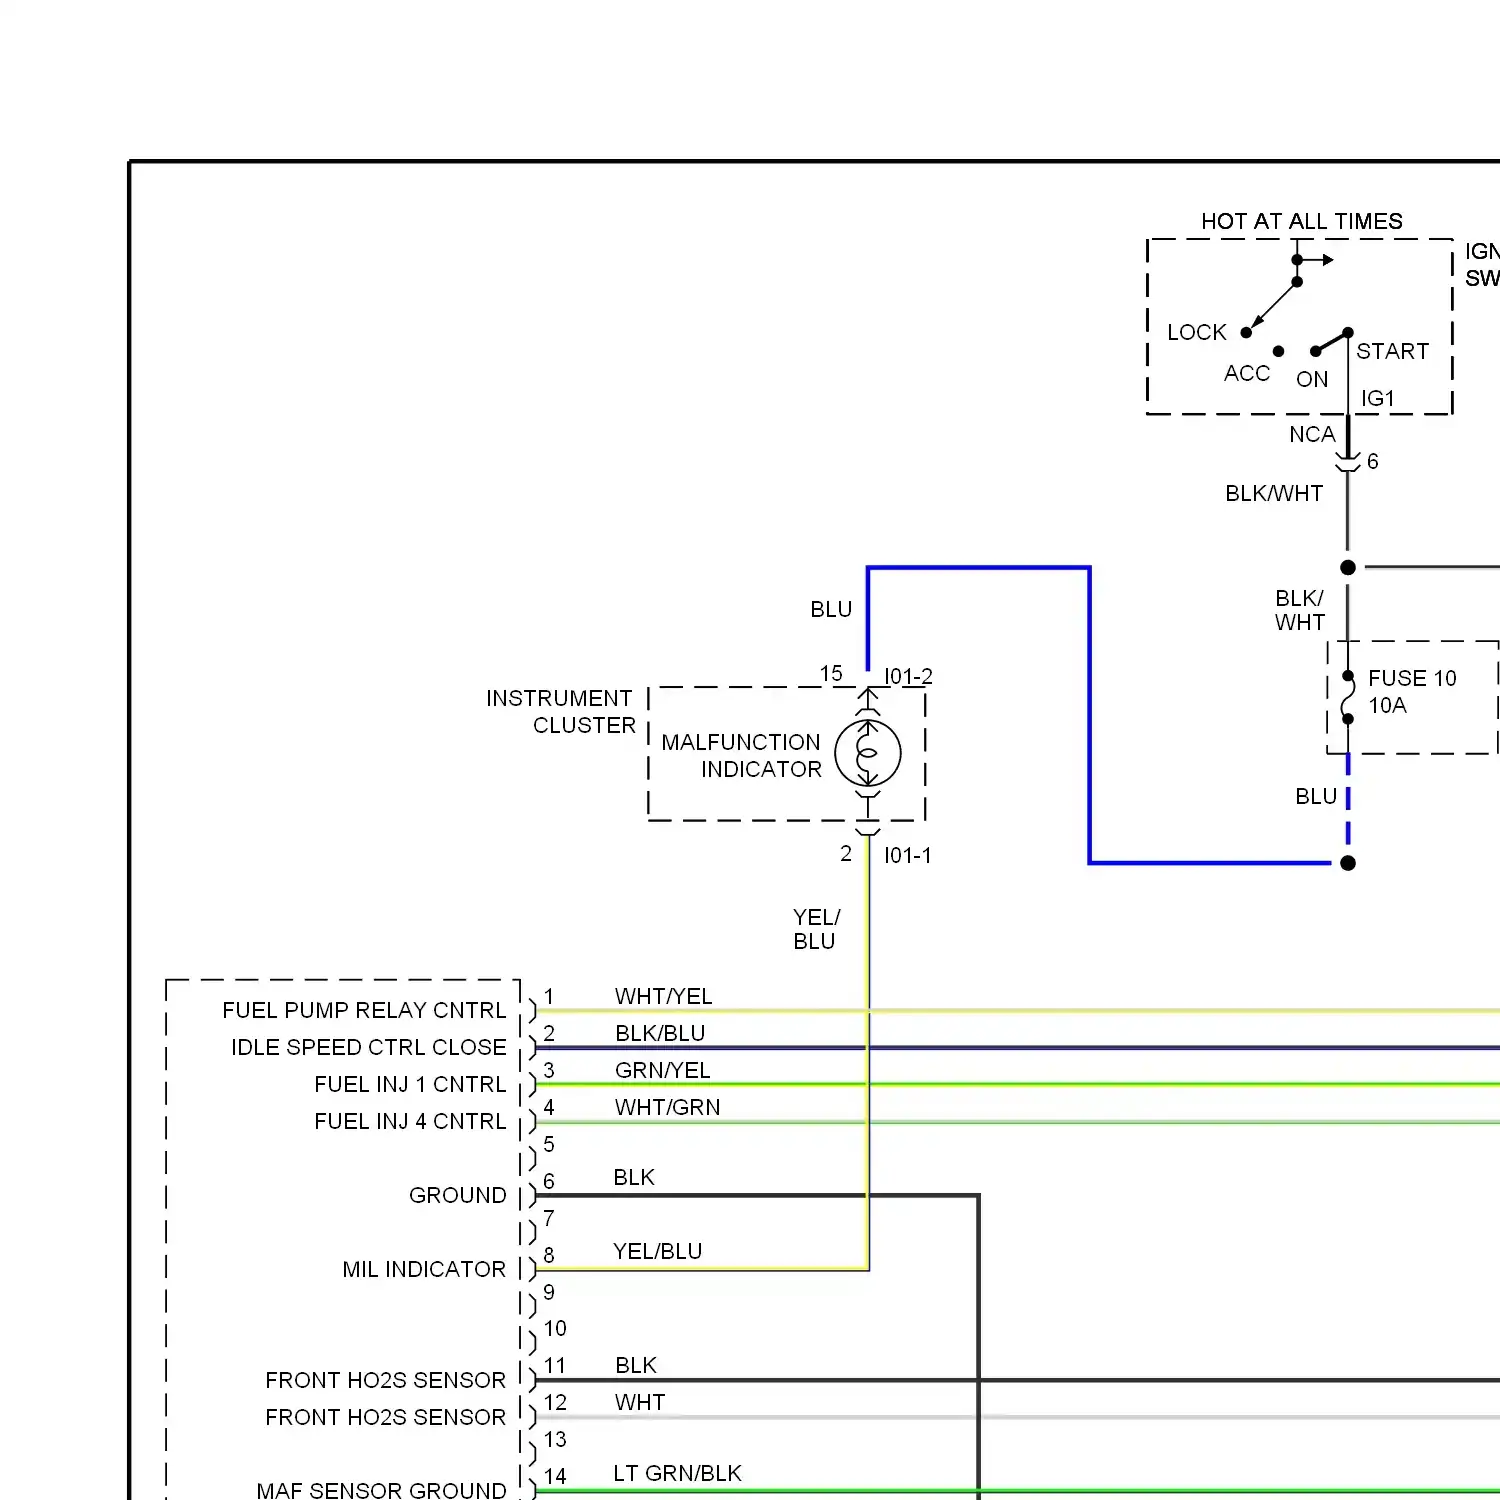The image size is (1500, 1500).
Task: Click the BLK/WHT label above Fuse 10
Action: pos(1300,610)
